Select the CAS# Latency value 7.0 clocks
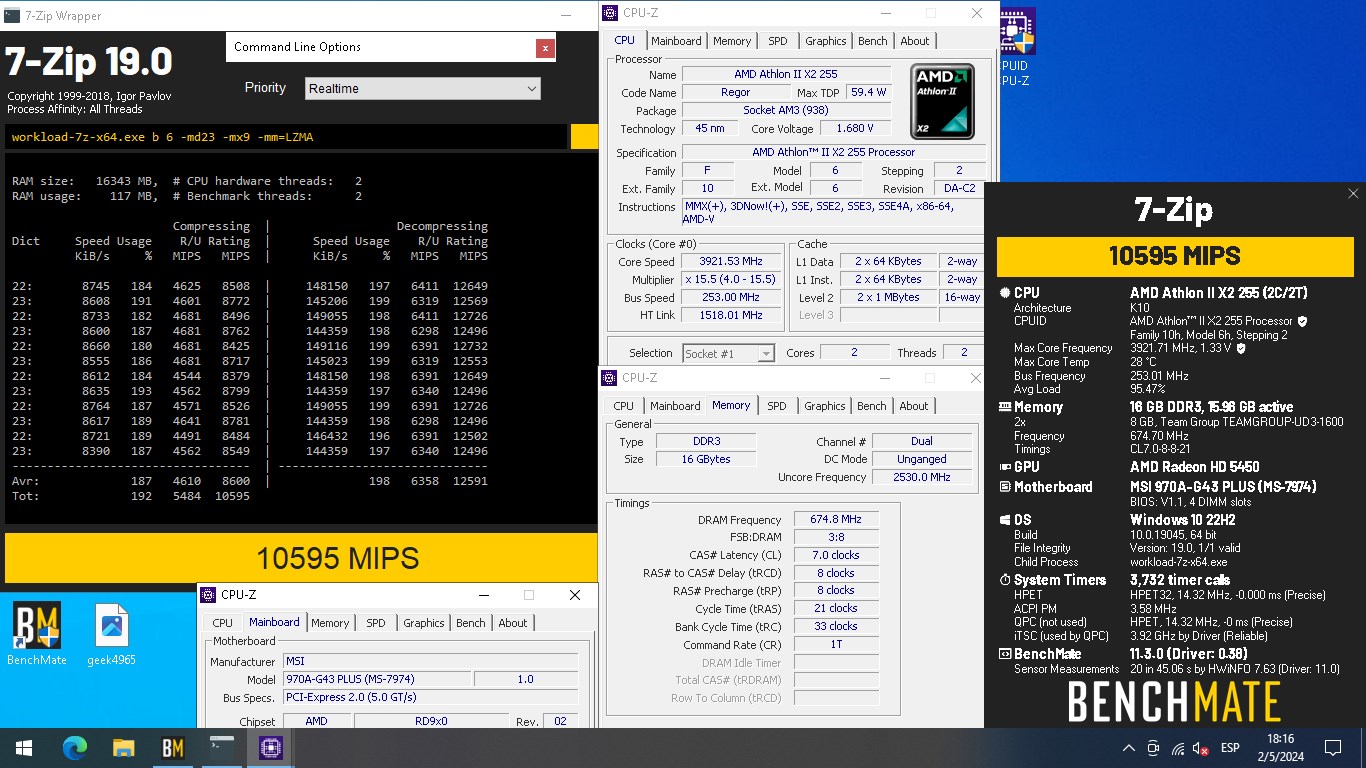 click(836, 555)
